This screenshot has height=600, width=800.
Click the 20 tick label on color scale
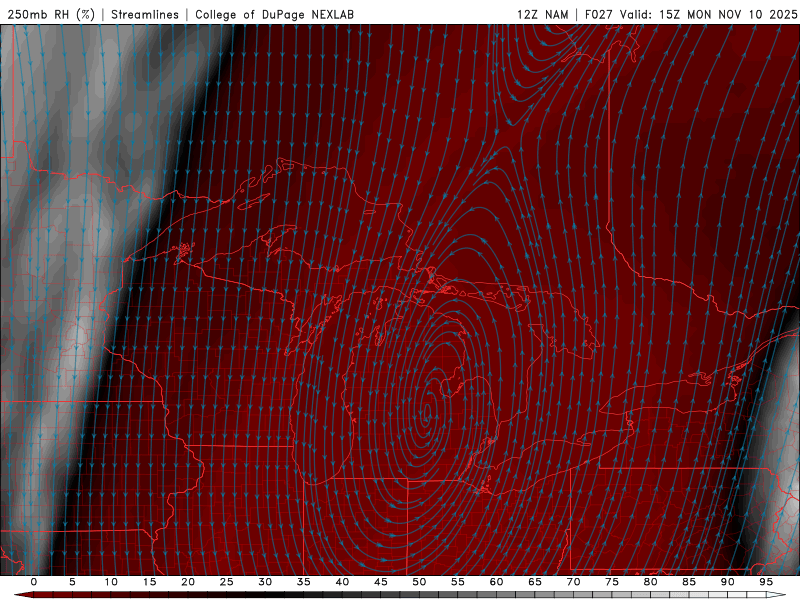coord(188,582)
